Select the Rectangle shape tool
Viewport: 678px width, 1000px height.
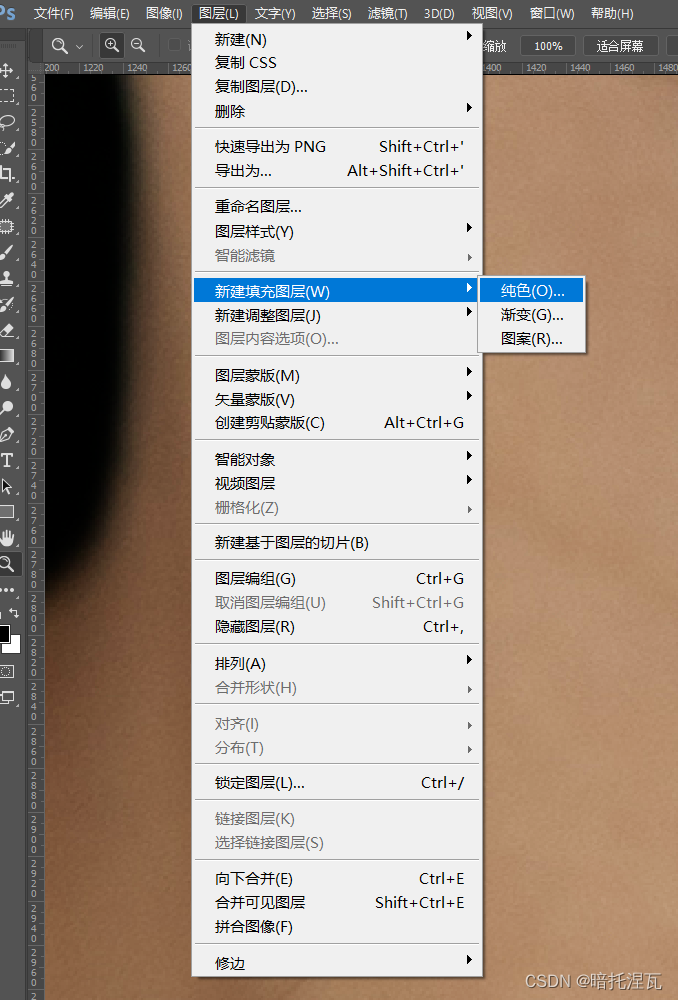[x=7, y=512]
